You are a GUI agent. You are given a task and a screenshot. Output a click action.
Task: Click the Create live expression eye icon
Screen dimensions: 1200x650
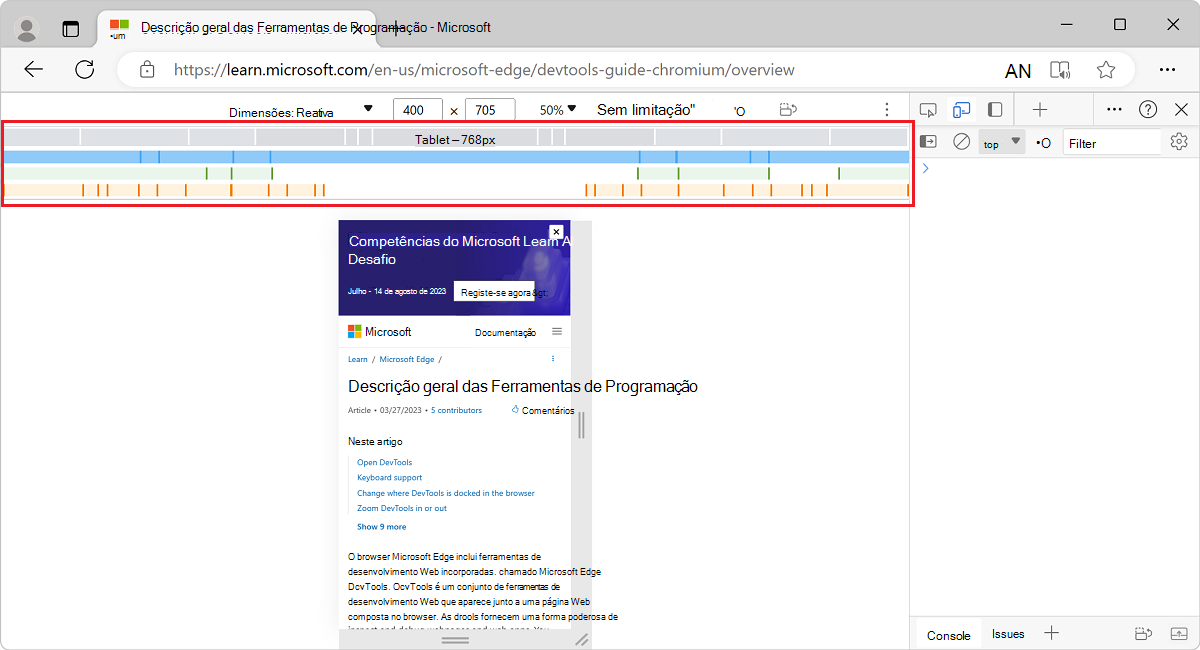click(x=1042, y=141)
